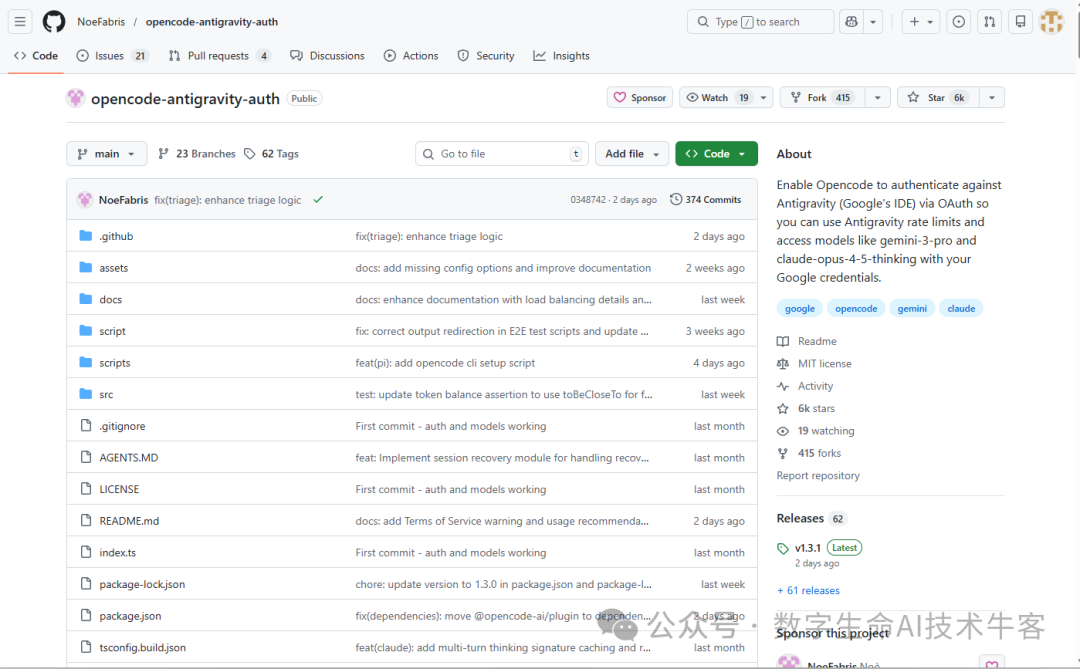Switch to the Actions tab
Image resolution: width=1080 pixels, height=669 pixels.
pos(411,56)
